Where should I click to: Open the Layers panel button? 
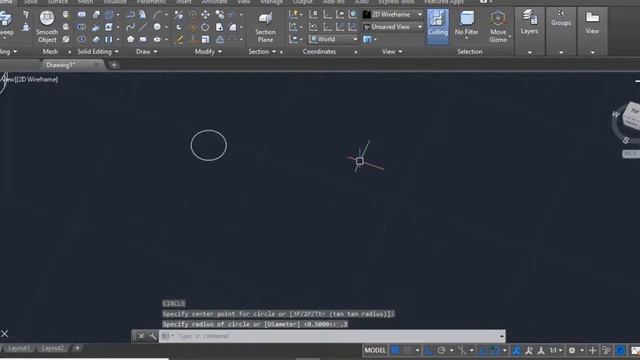pyautogui.click(x=529, y=31)
